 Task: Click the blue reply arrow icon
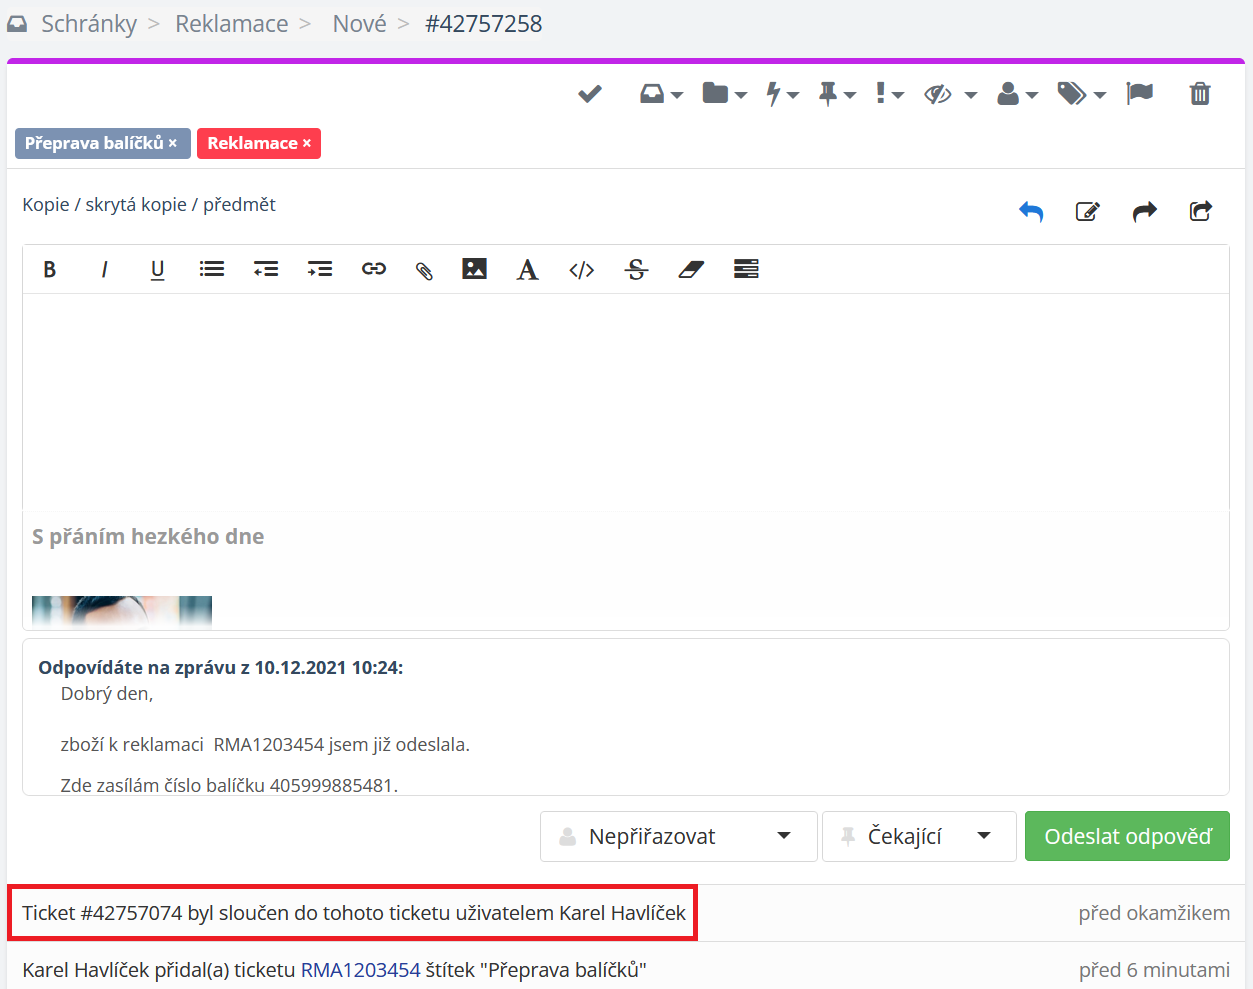coord(1031,211)
